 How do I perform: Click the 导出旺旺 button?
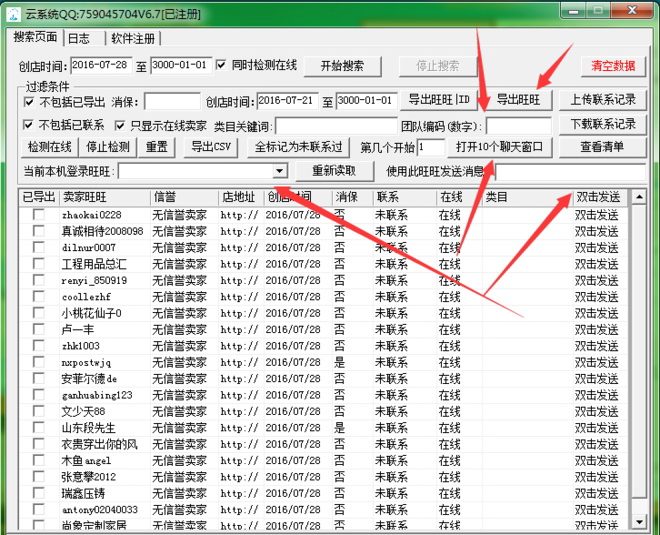(x=518, y=100)
